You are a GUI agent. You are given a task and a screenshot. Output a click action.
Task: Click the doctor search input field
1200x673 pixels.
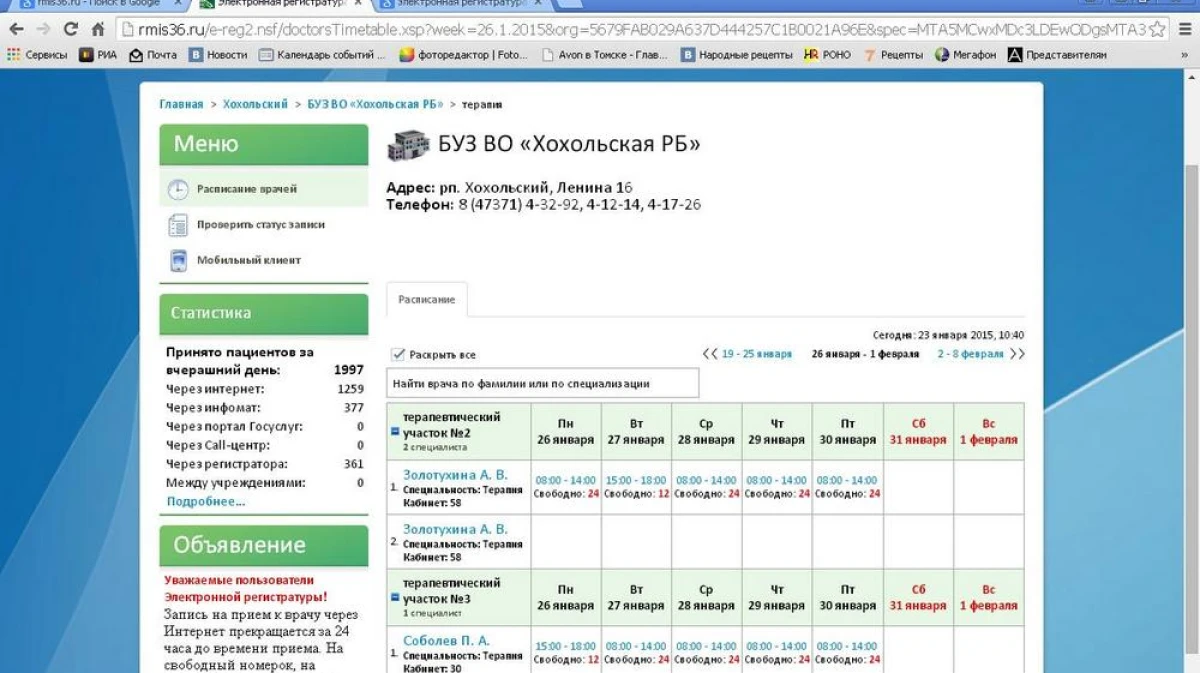[542, 383]
